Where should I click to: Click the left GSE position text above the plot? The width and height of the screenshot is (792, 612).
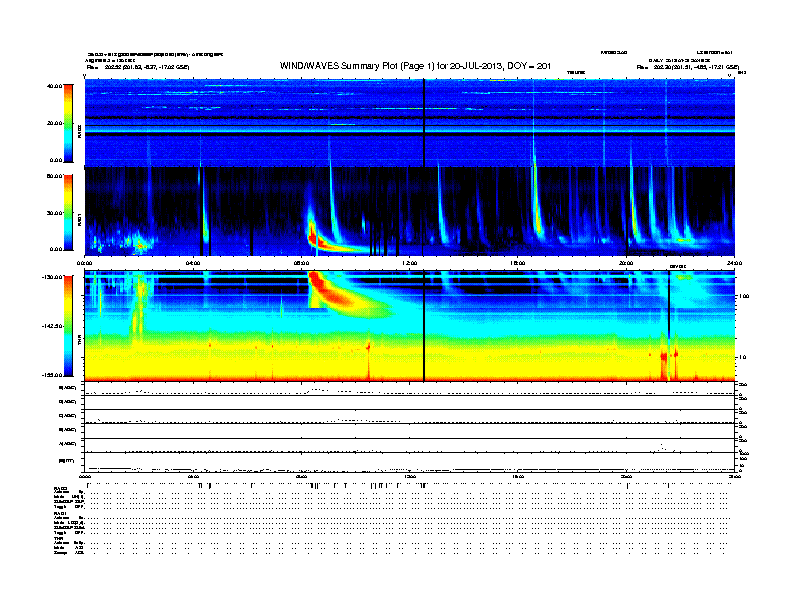[137, 67]
